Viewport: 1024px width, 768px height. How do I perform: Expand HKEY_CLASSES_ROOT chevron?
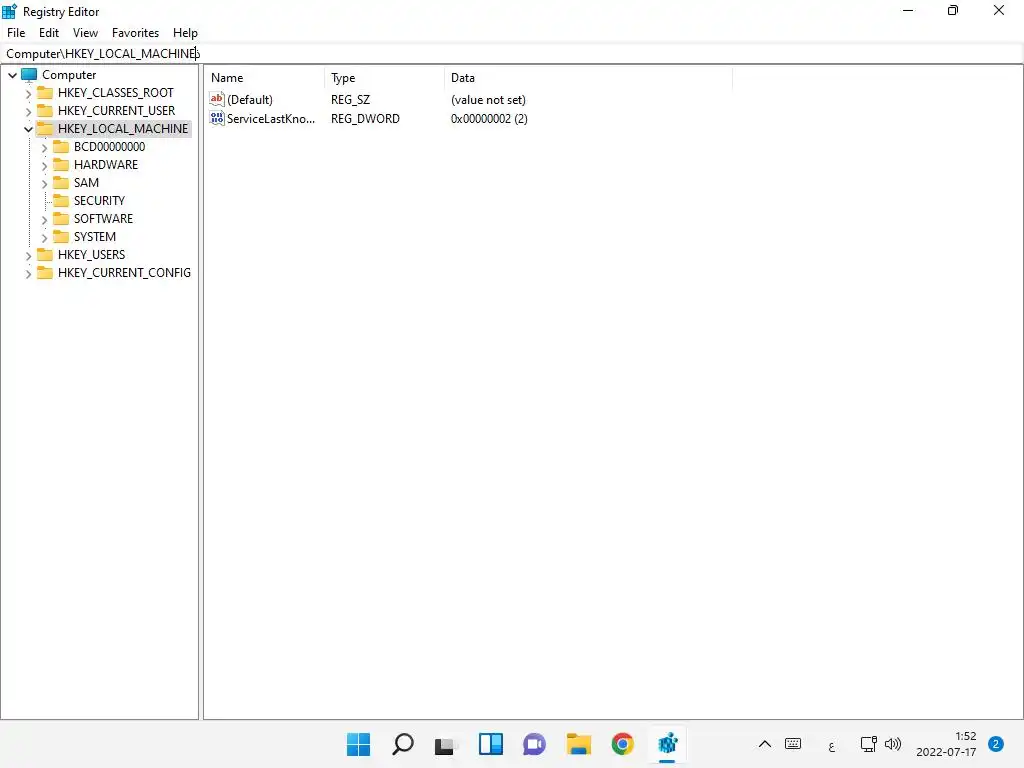(x=28, y=93)
